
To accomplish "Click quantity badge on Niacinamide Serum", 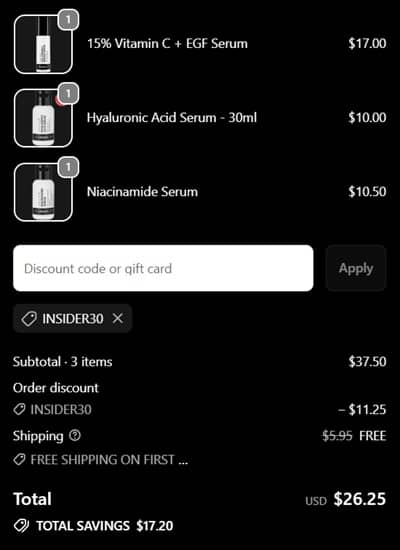I will pyautogui.click(x=68, y=167).
